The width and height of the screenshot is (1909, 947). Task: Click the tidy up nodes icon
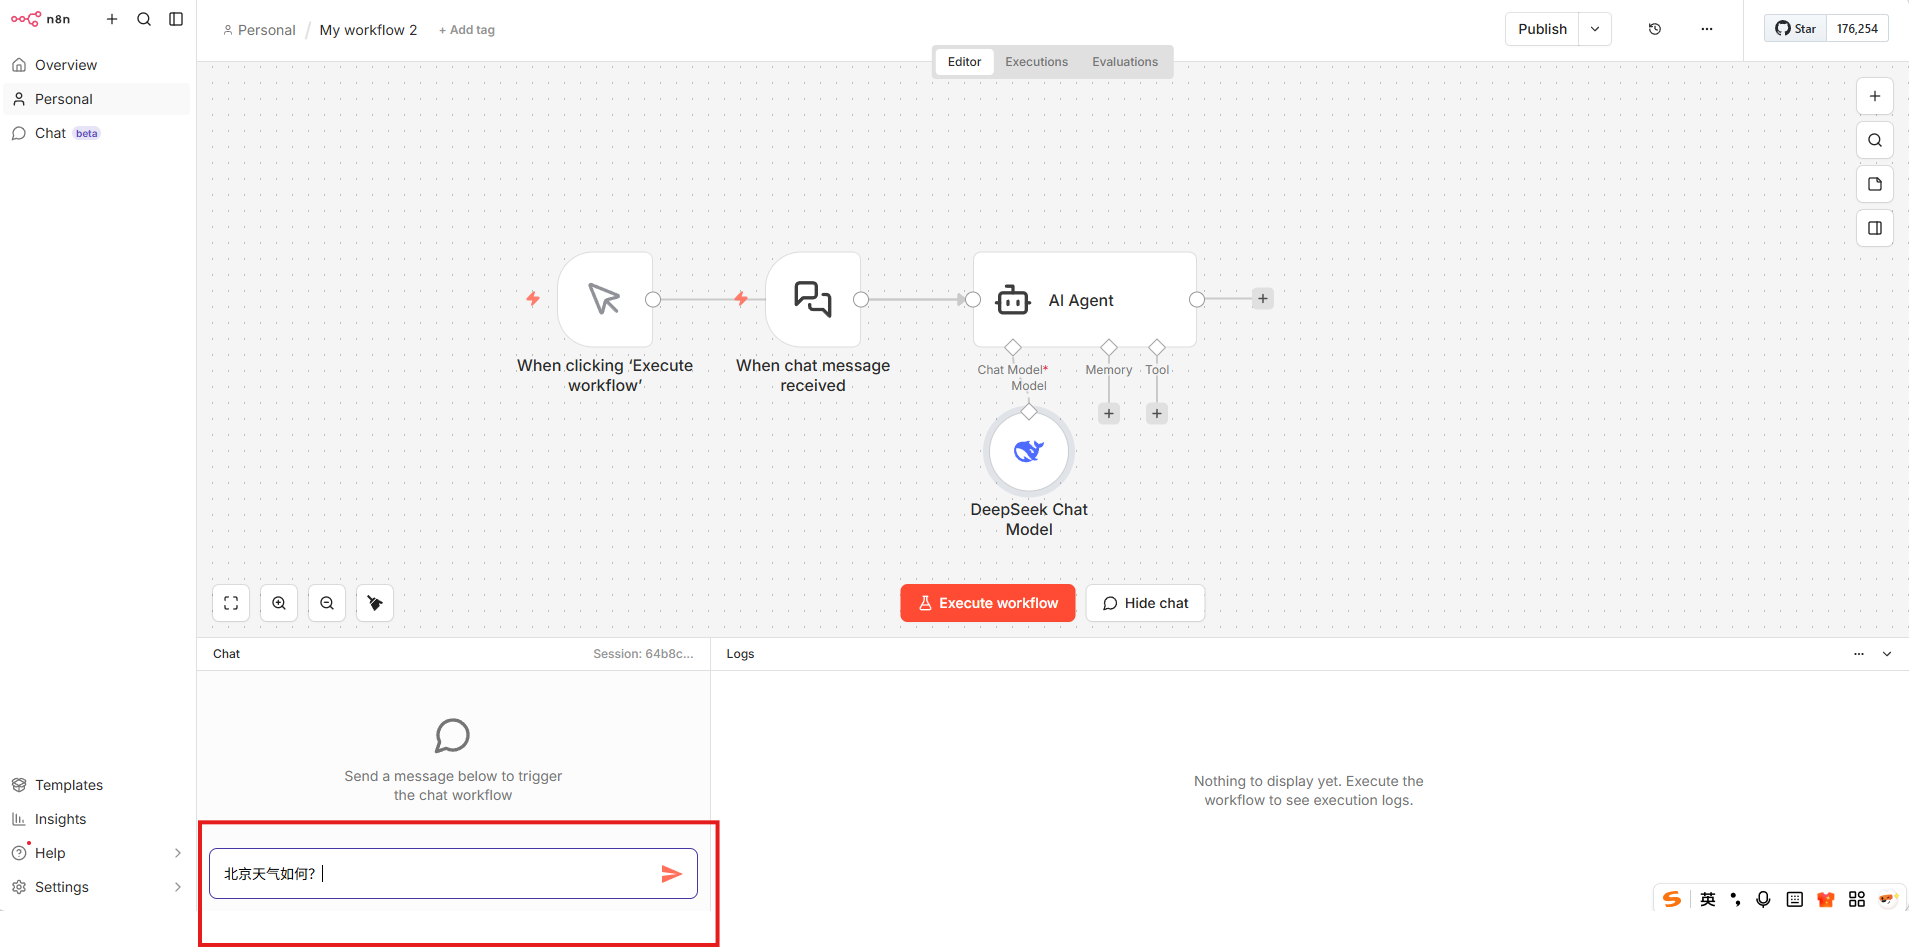tap(375, 603)
